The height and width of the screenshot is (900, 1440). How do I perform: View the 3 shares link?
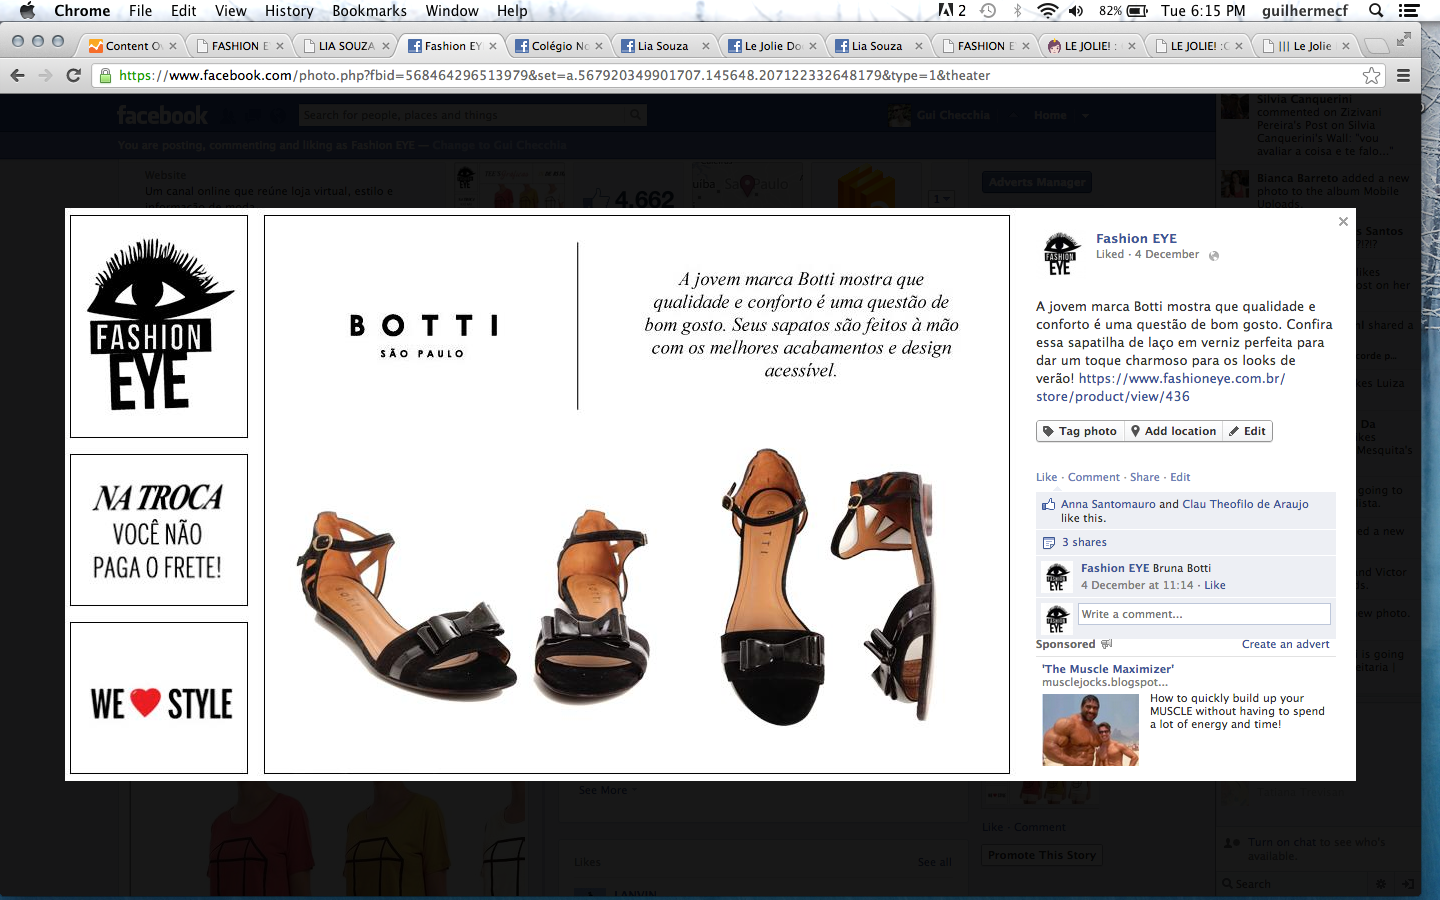pyautogui.click(x=1084, y=542)
